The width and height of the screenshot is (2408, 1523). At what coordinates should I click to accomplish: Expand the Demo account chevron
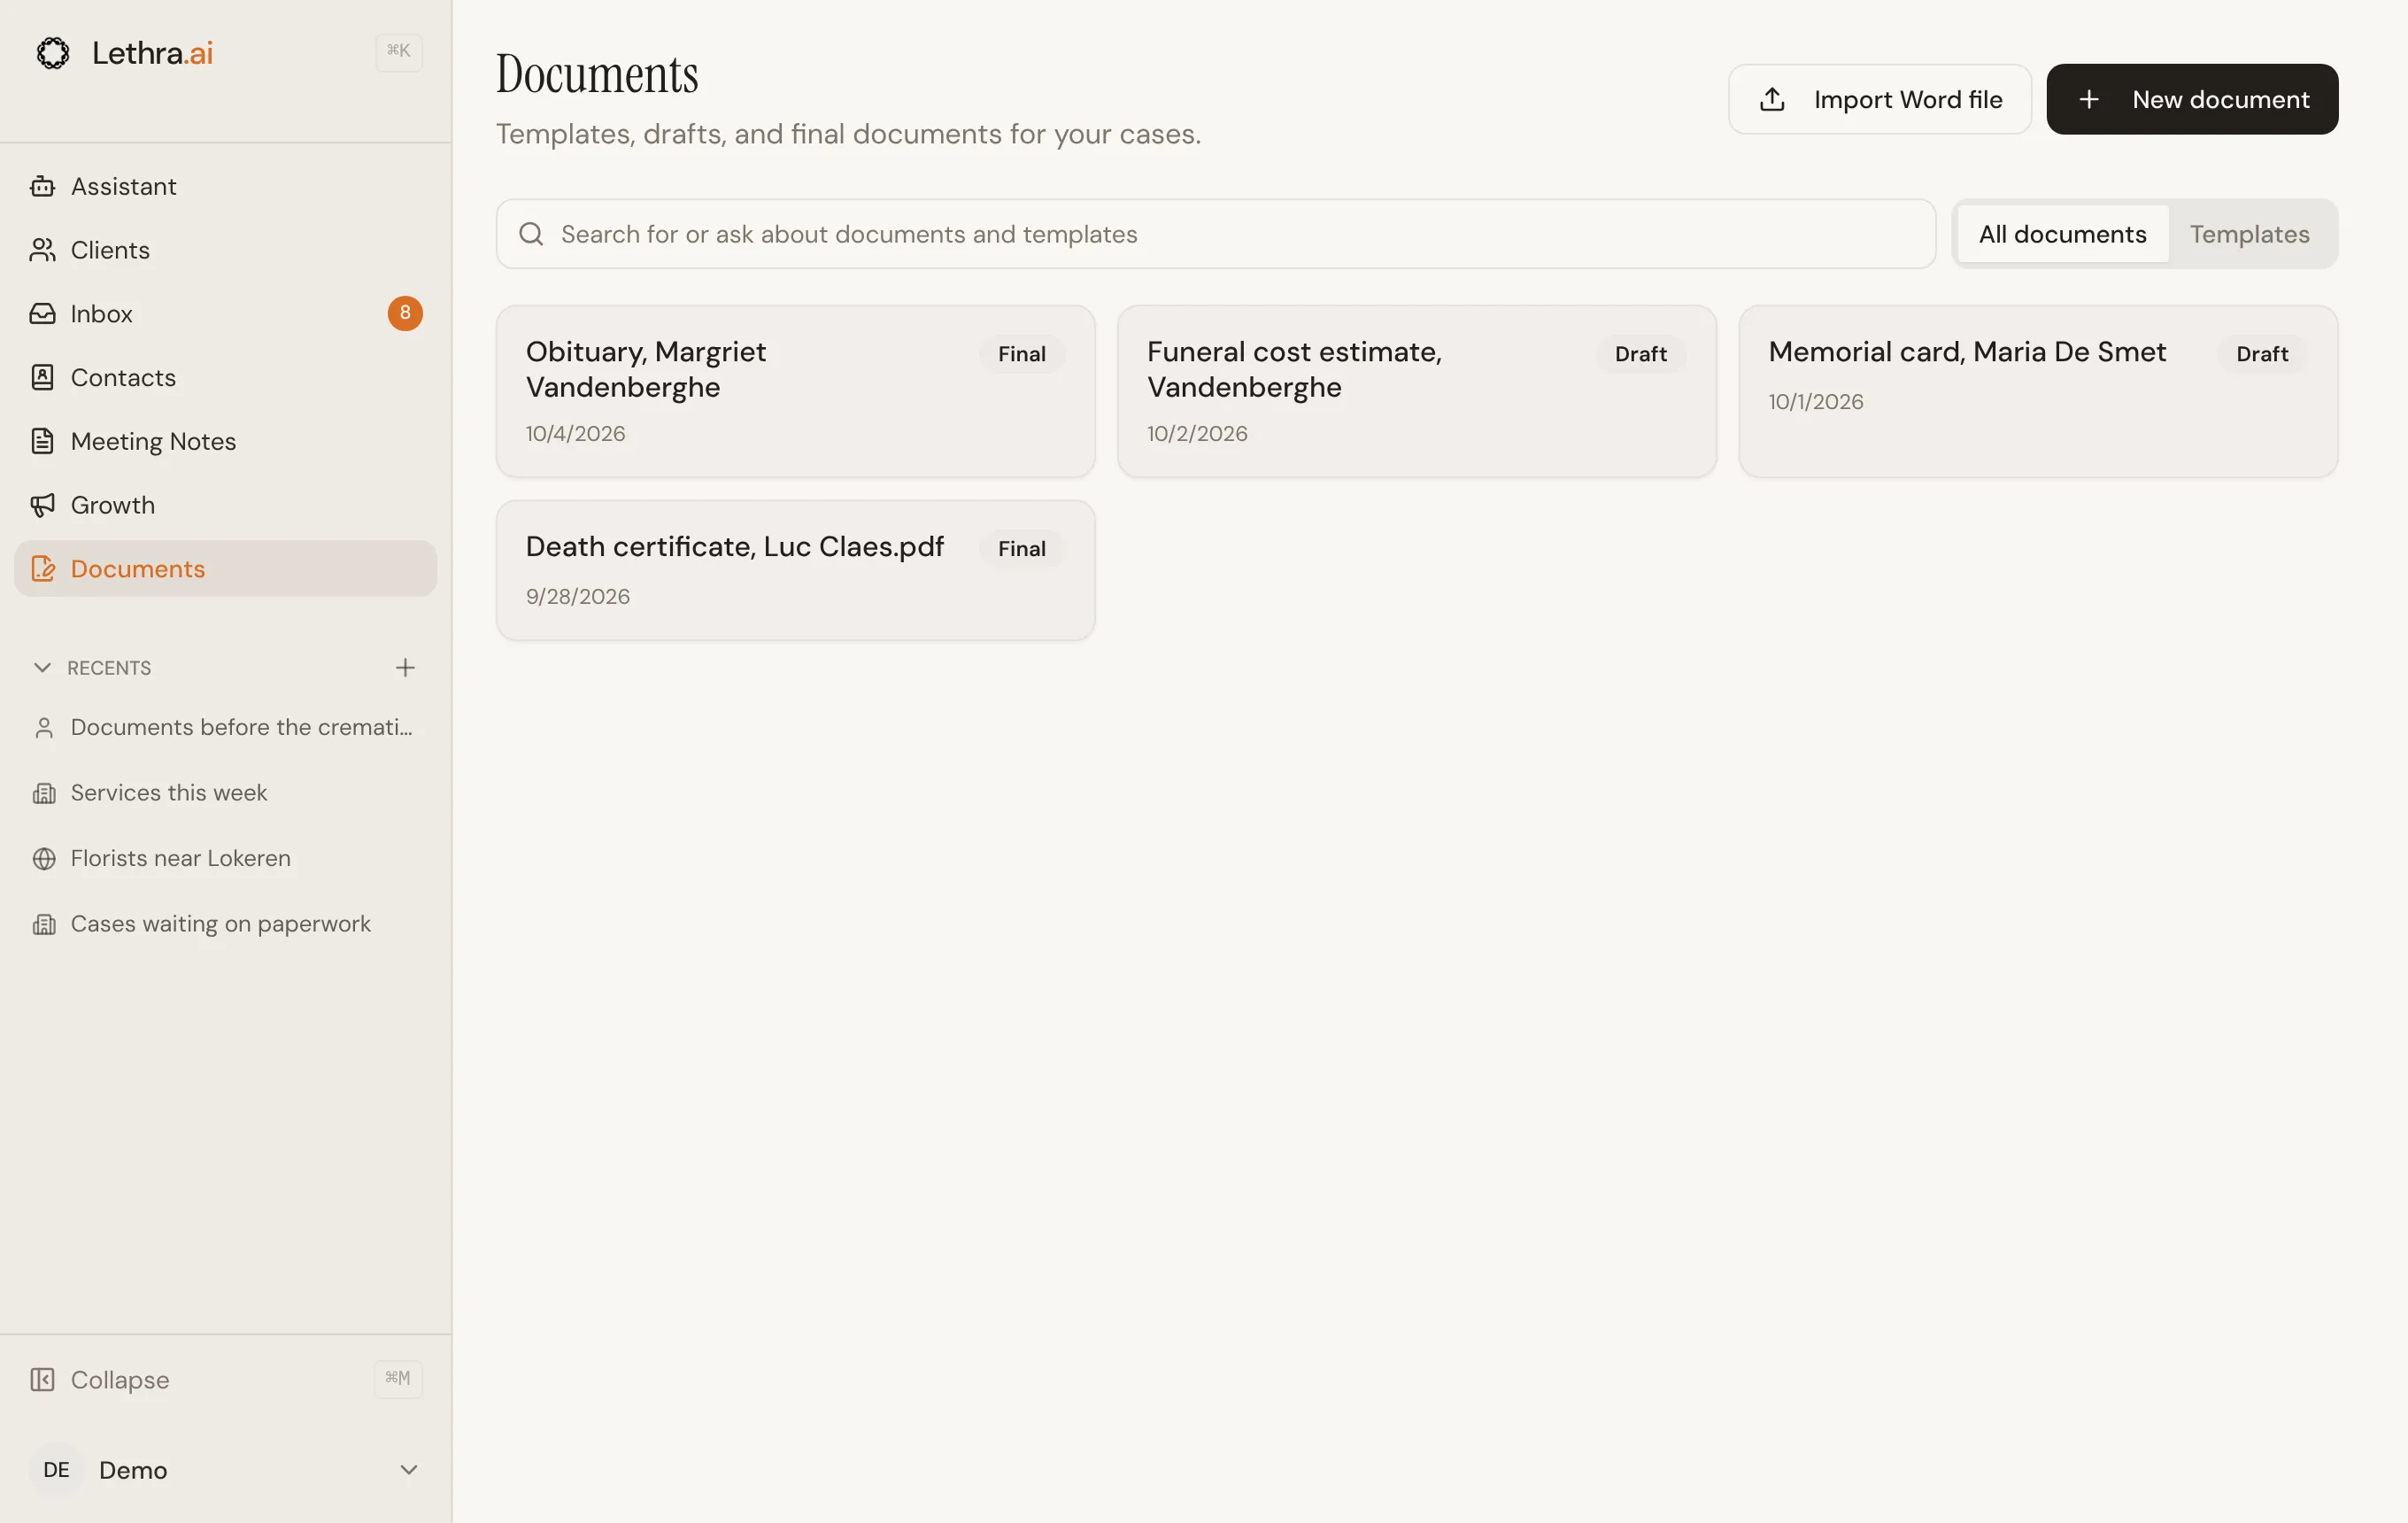(408, 1469)
